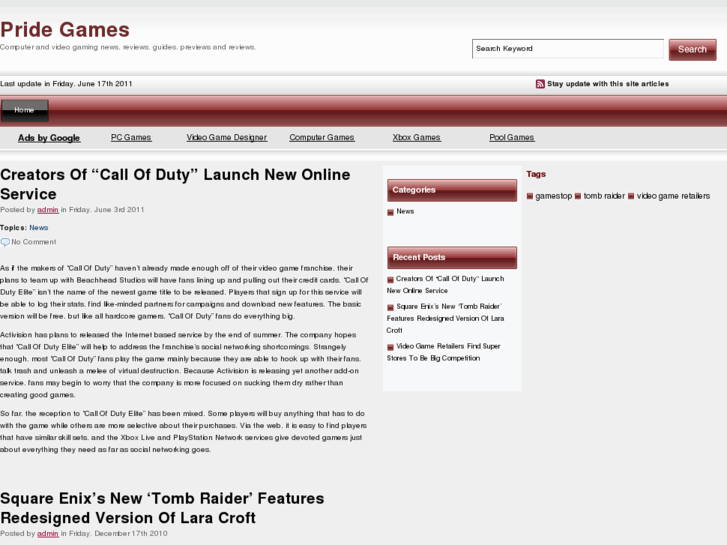The height and width of the screenshot is (545, 727).
Task: Click the red bullet beside gamestop tag
Action: tap(530, 196)
